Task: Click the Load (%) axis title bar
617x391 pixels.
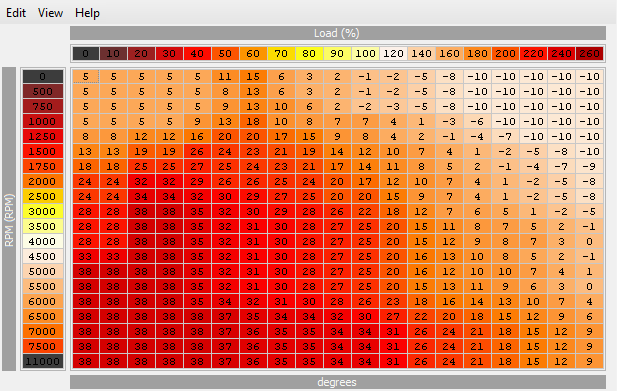Action: point(338,33)
